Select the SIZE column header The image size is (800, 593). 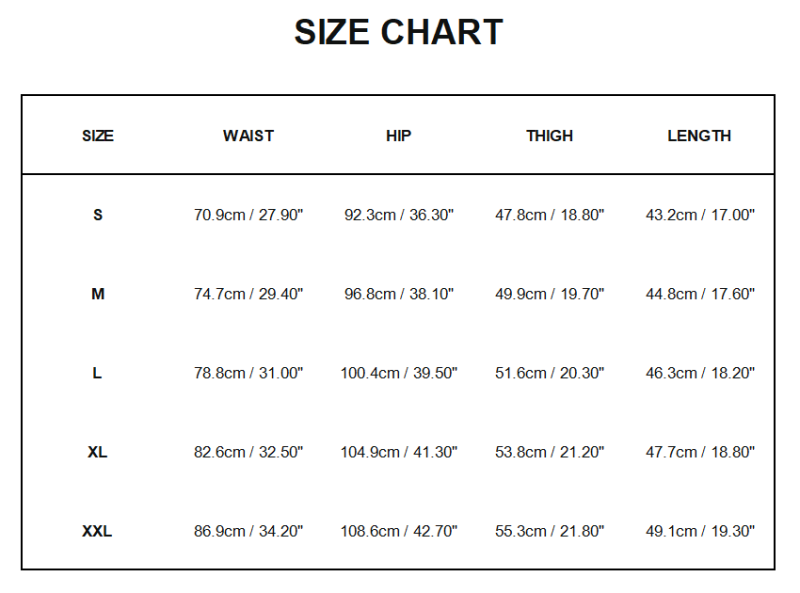(98, 136)
